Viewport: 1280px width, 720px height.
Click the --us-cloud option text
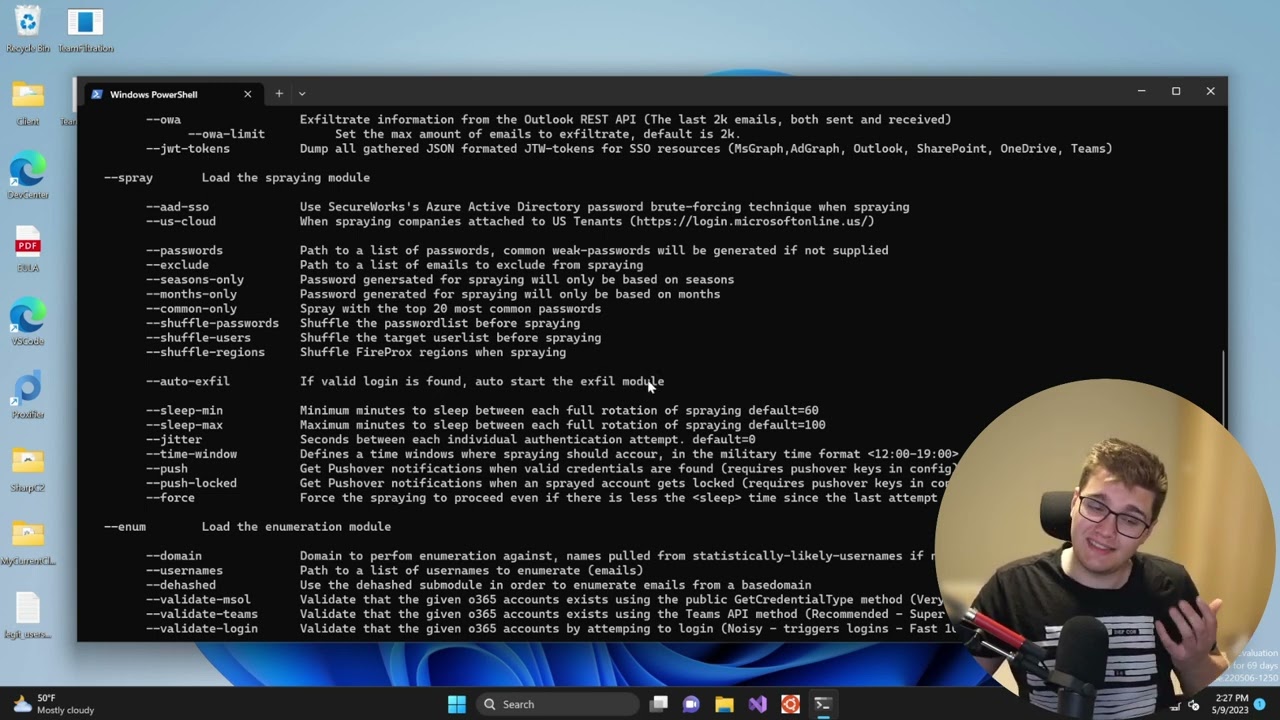pyautogui.click(x=181, y=222)
